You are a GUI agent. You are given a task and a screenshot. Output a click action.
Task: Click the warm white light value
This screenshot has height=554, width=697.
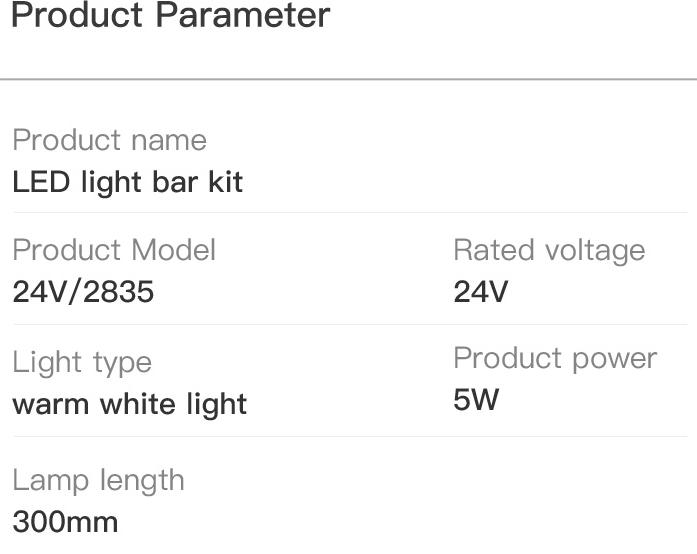130,405
